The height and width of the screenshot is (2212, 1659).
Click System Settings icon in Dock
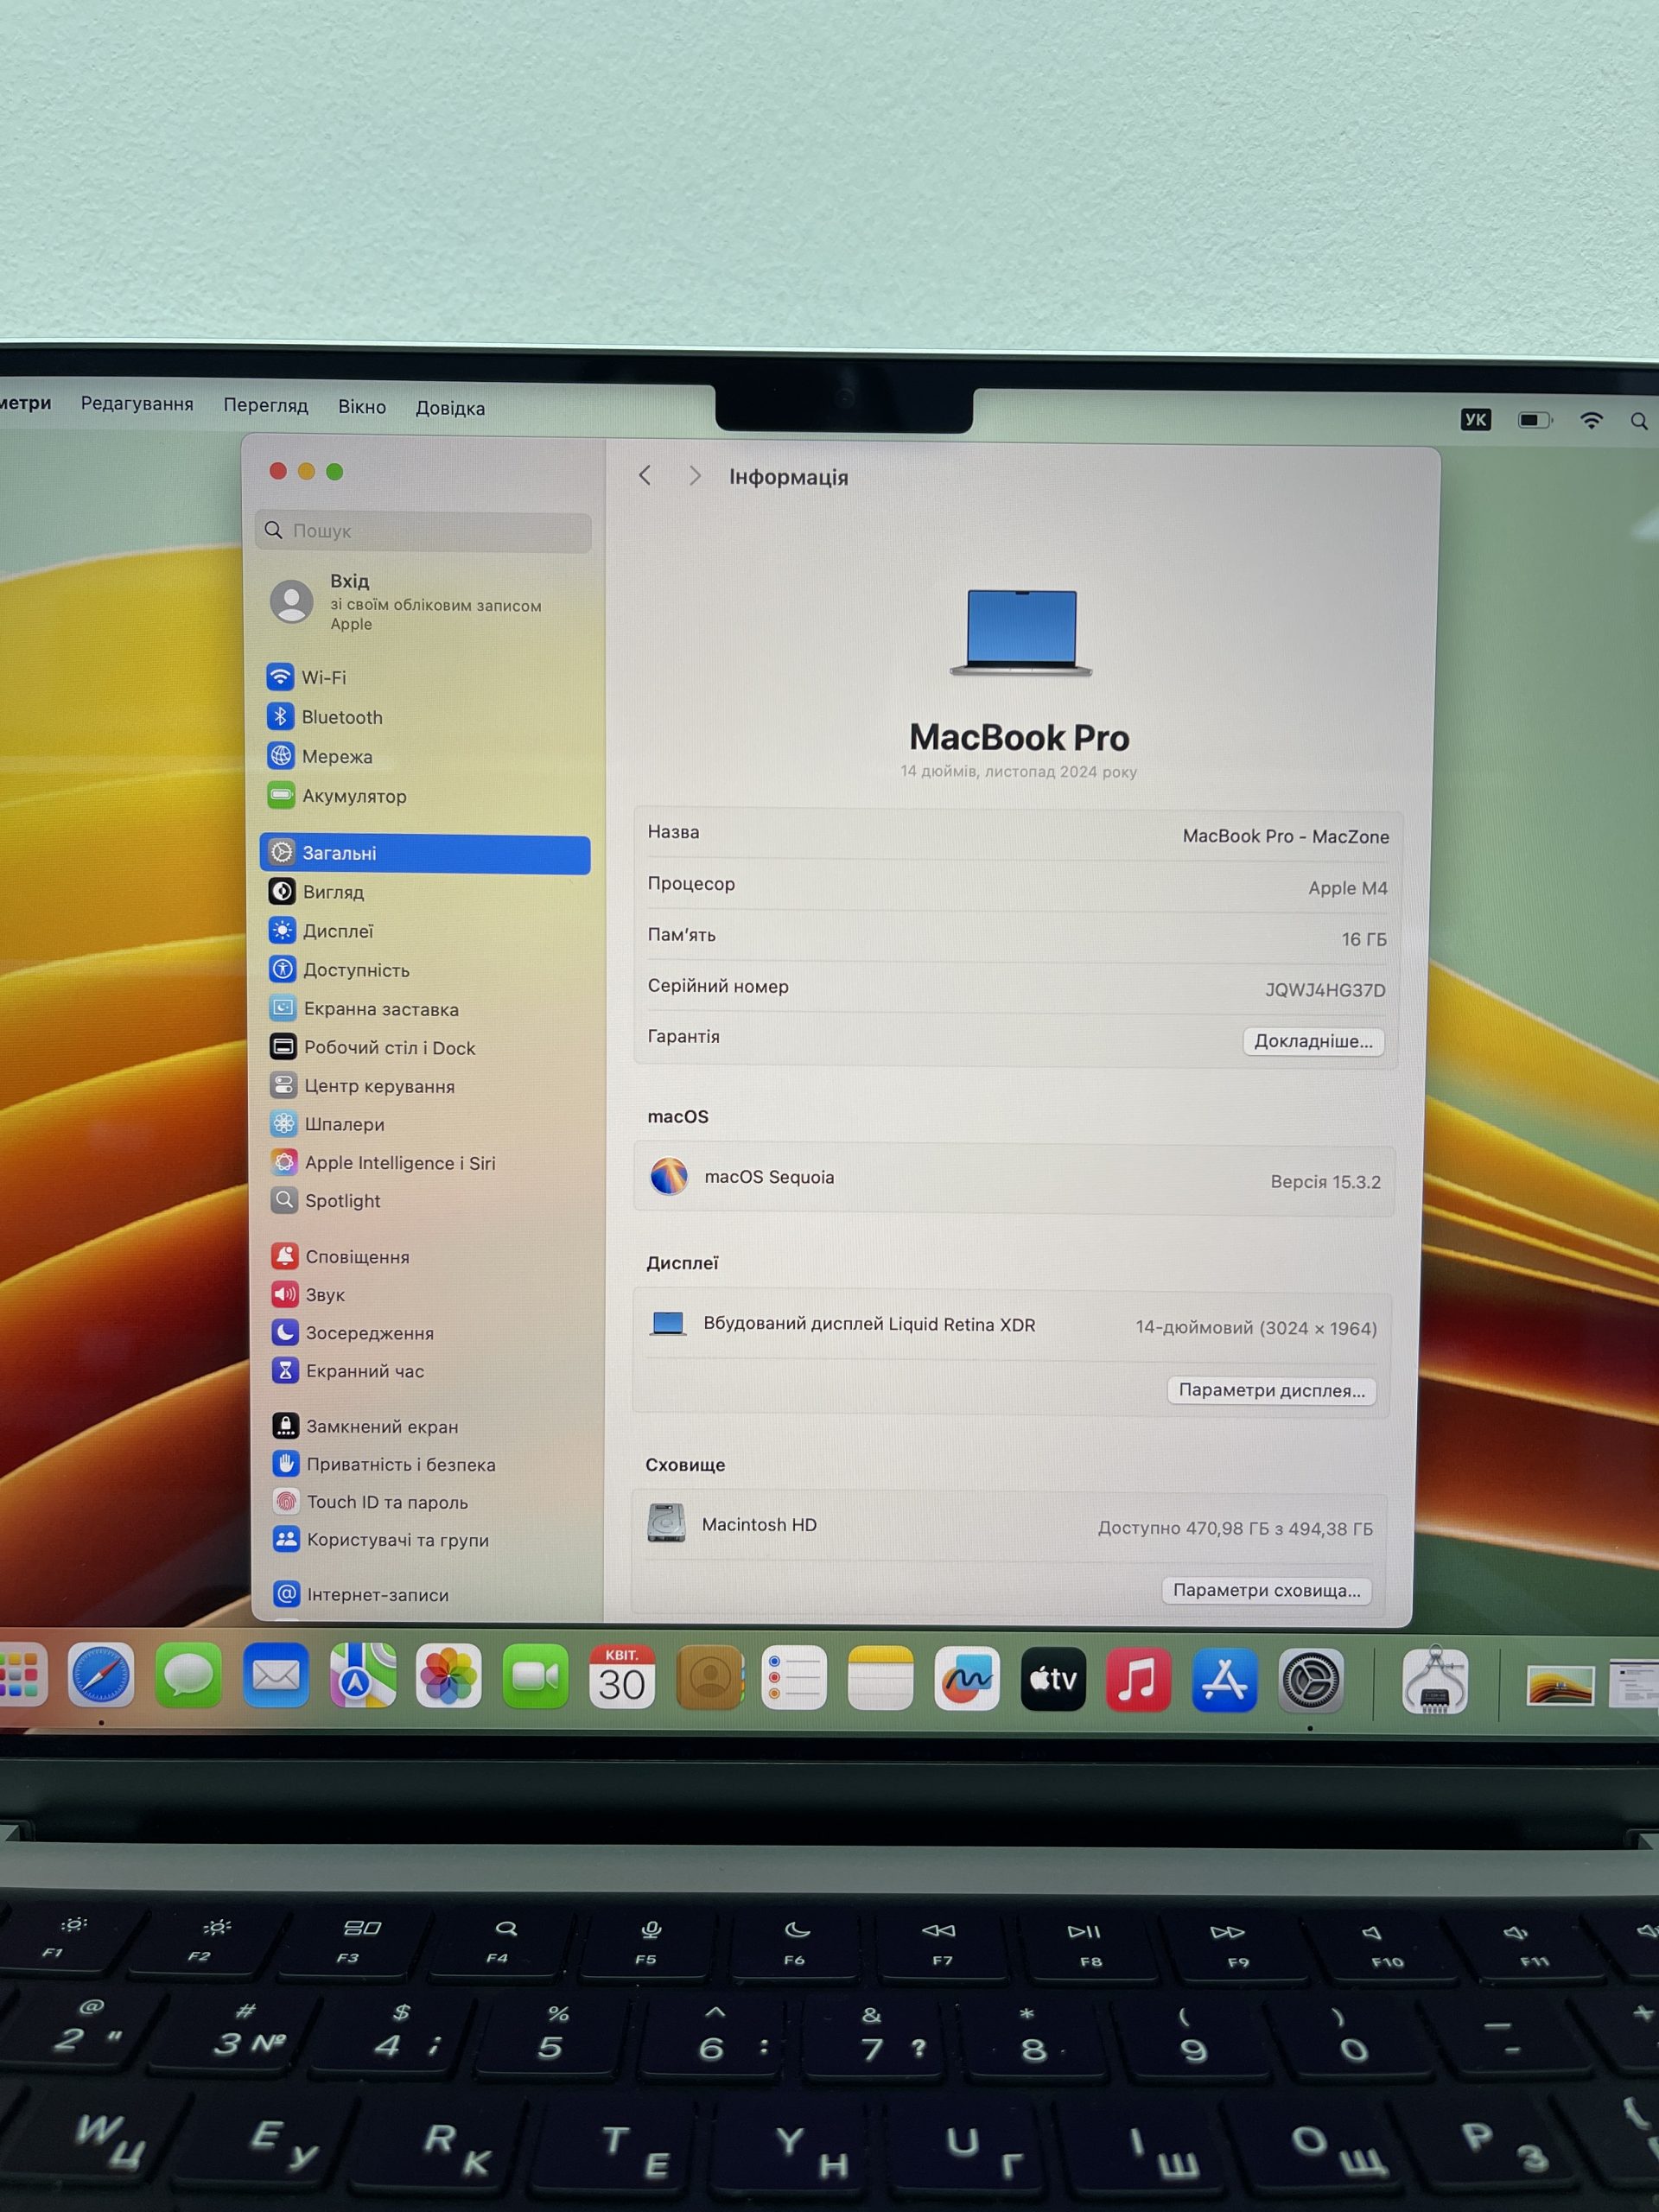1311,1681
